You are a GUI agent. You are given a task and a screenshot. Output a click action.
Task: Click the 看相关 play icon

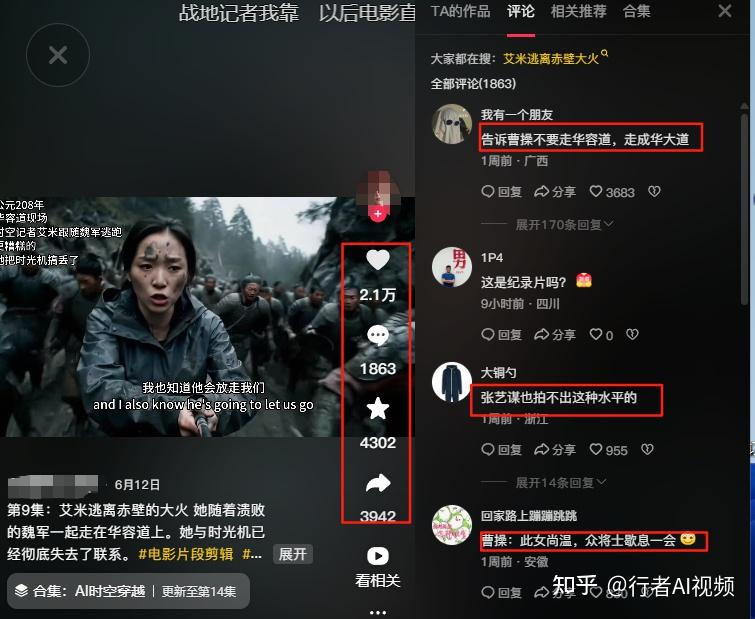[378, 556]
